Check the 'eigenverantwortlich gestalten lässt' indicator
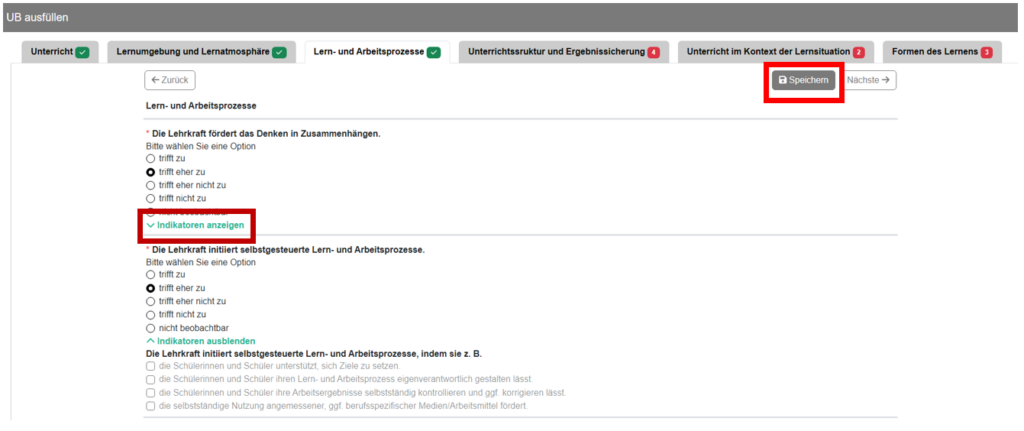 point(151,379)
